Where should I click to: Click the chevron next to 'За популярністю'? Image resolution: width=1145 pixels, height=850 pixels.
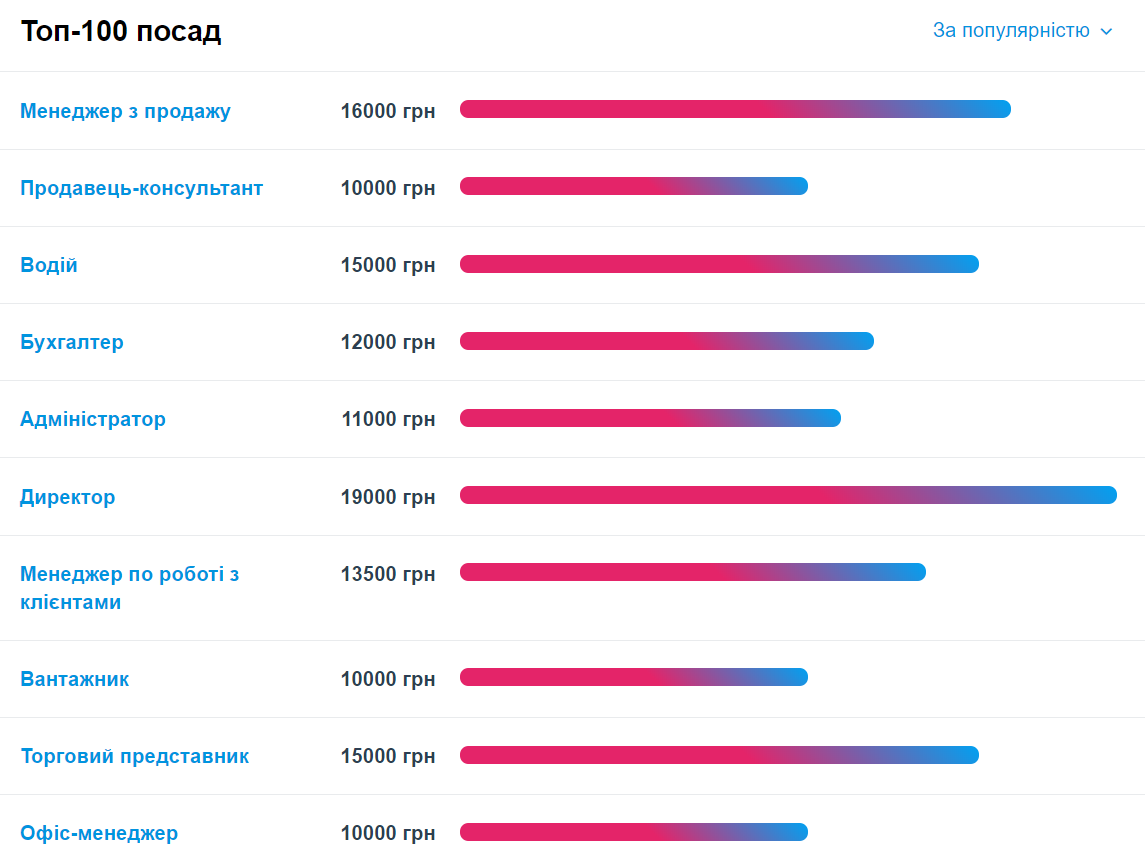point(1106,32)
